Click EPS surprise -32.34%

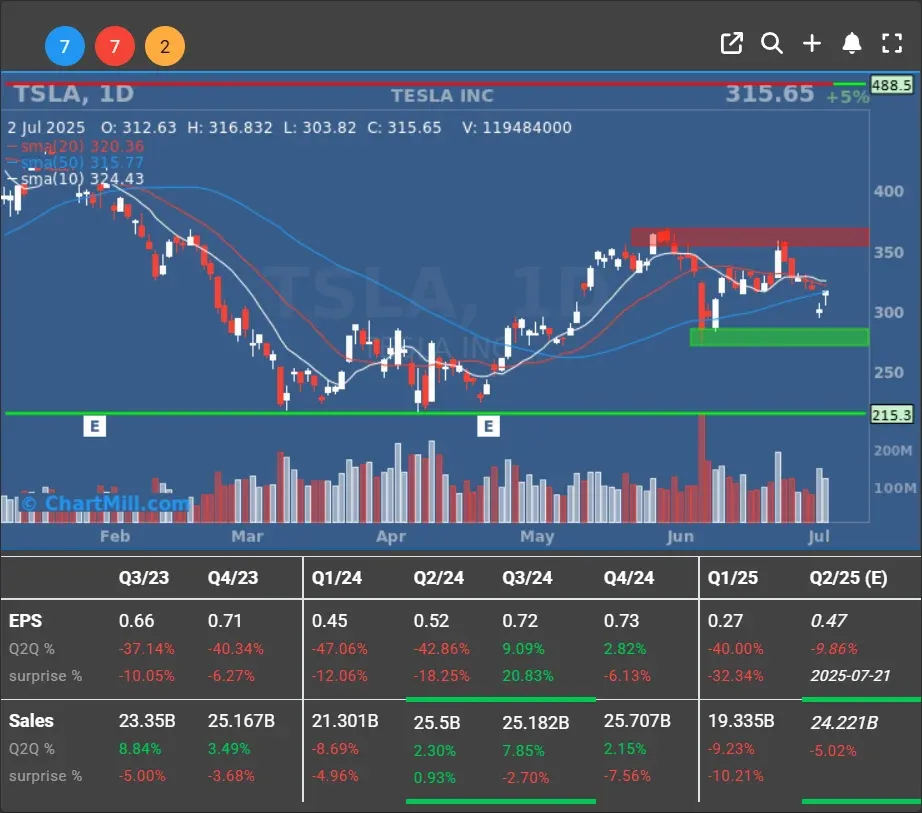736,676
